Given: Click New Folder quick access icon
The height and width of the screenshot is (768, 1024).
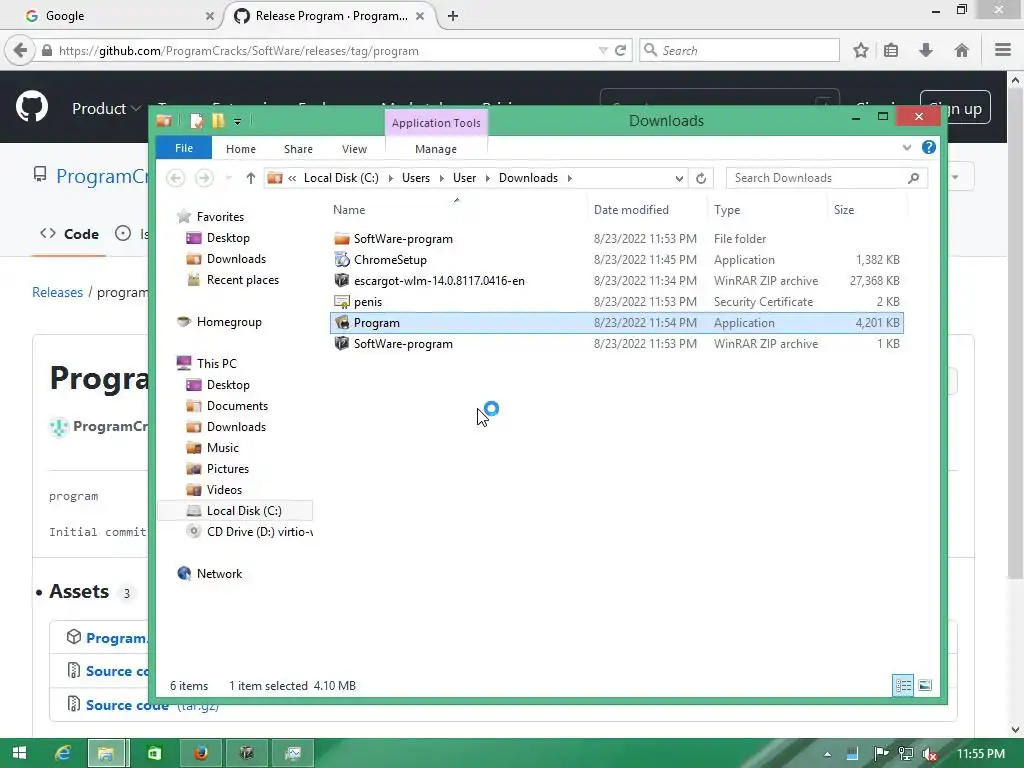Looking at the screenshot, I should point(217,121).
